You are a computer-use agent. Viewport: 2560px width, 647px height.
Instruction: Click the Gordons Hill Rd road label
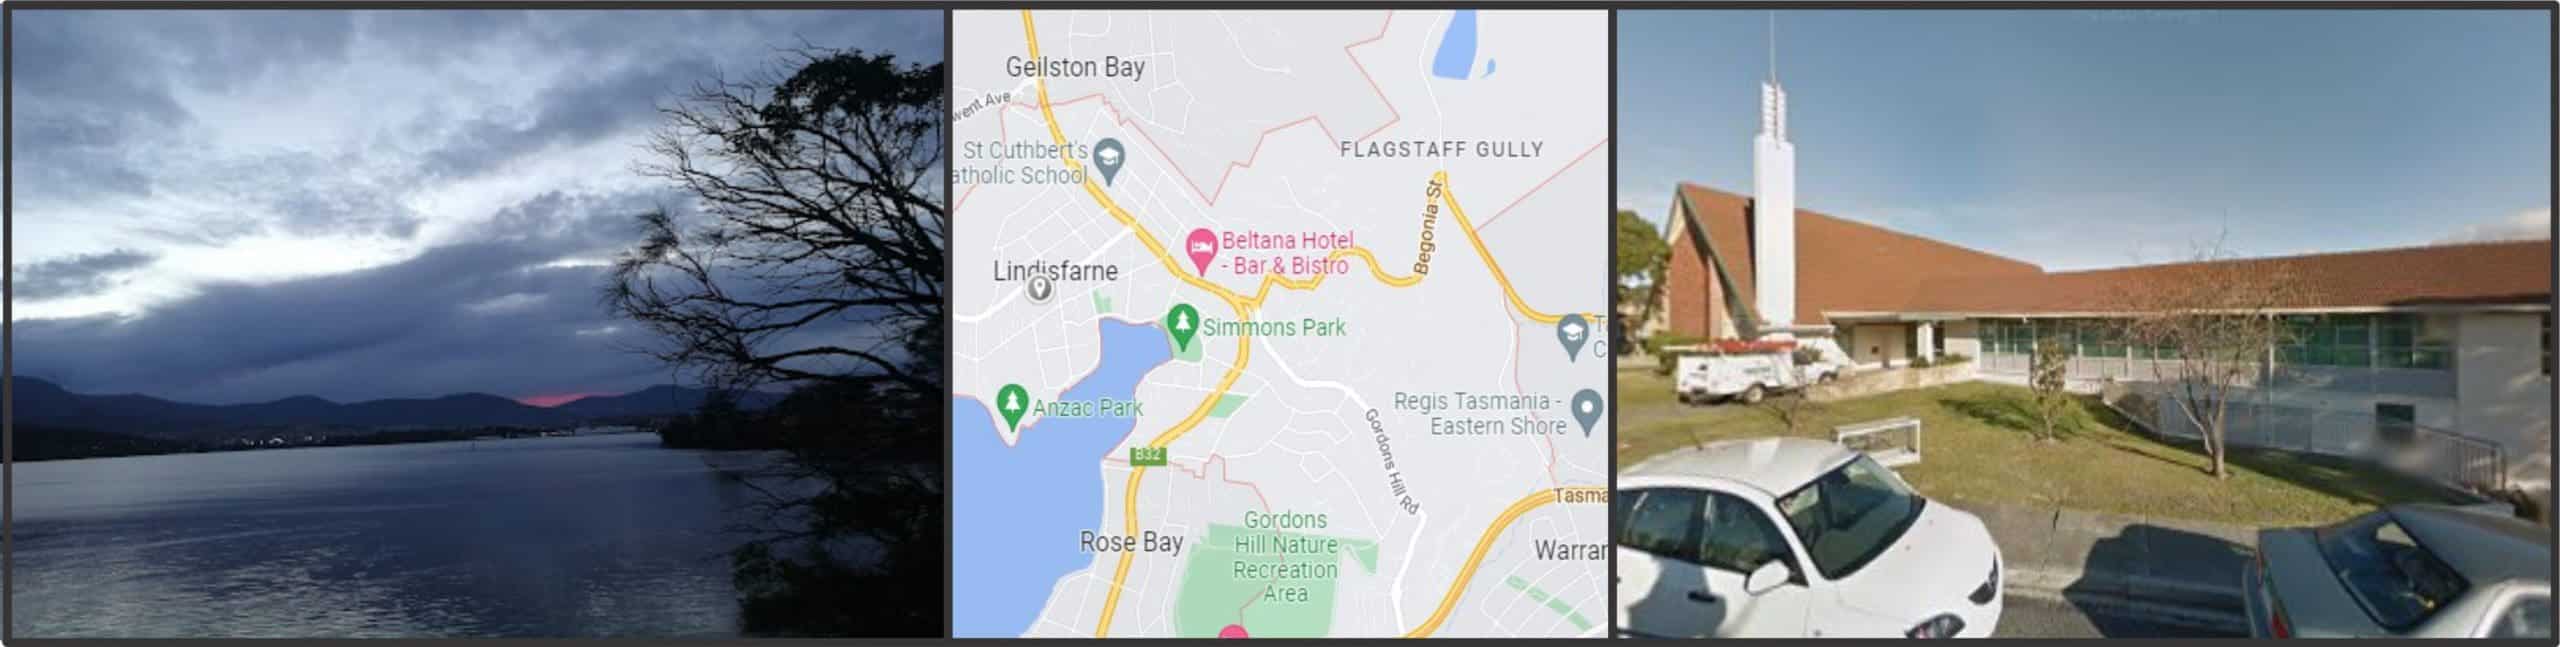click(x=1392, y=462)
